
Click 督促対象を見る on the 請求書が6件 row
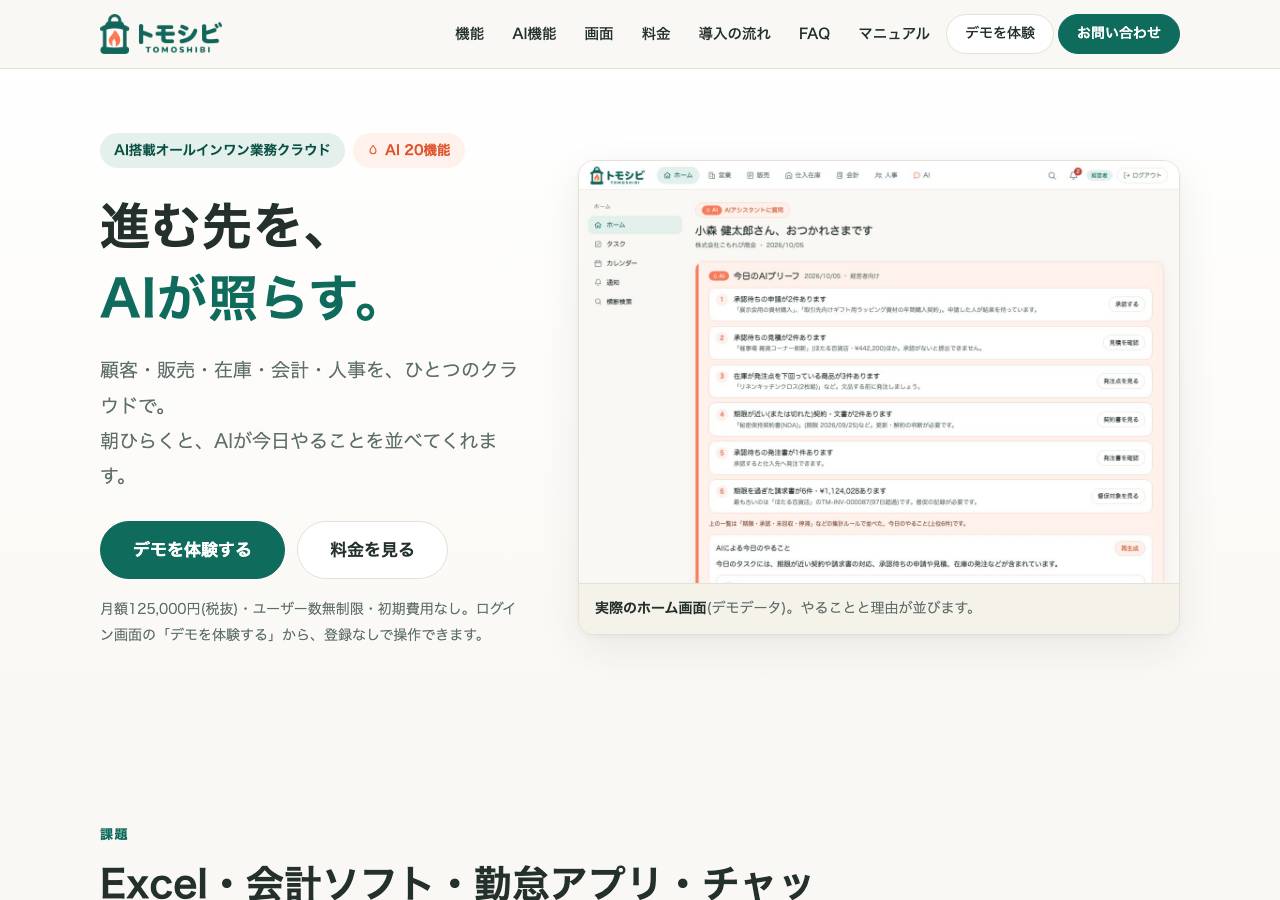pos(1118,496)
